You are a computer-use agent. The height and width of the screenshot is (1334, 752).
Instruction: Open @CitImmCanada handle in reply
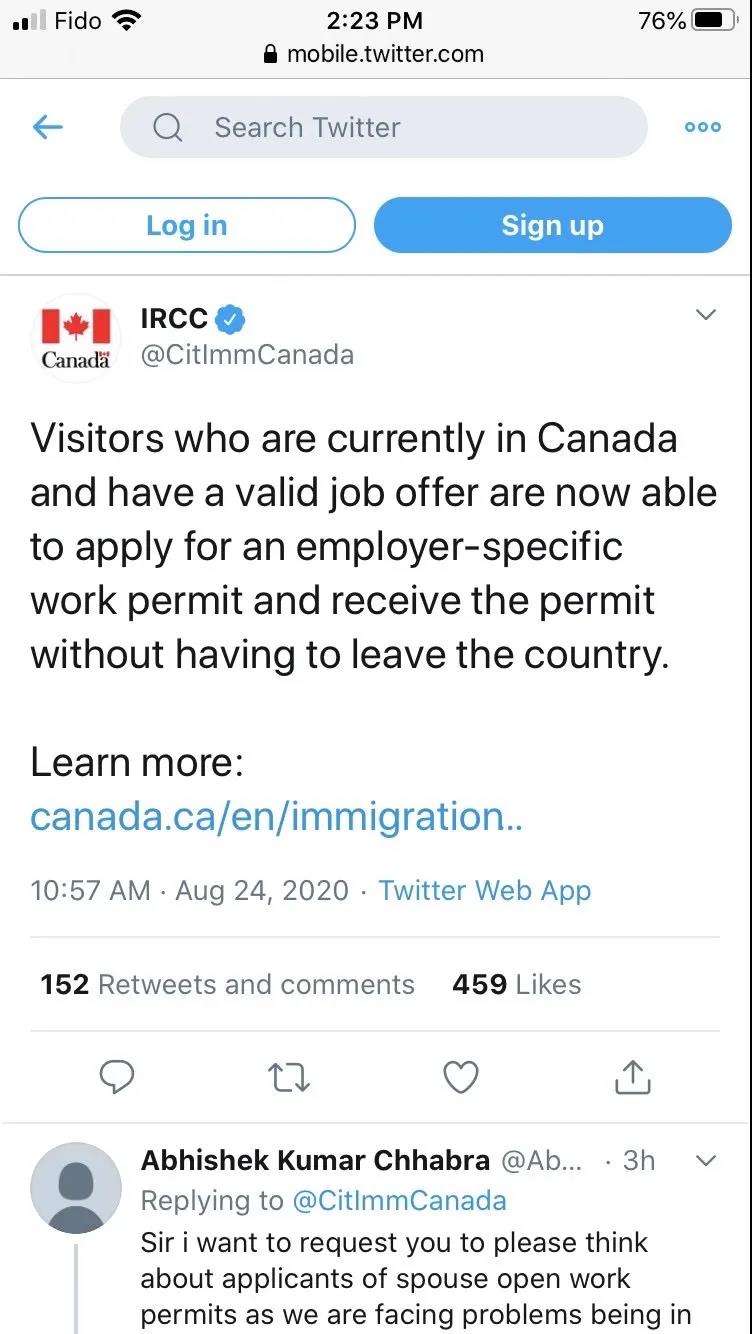pyautogui.click(x=399, y=1200)
